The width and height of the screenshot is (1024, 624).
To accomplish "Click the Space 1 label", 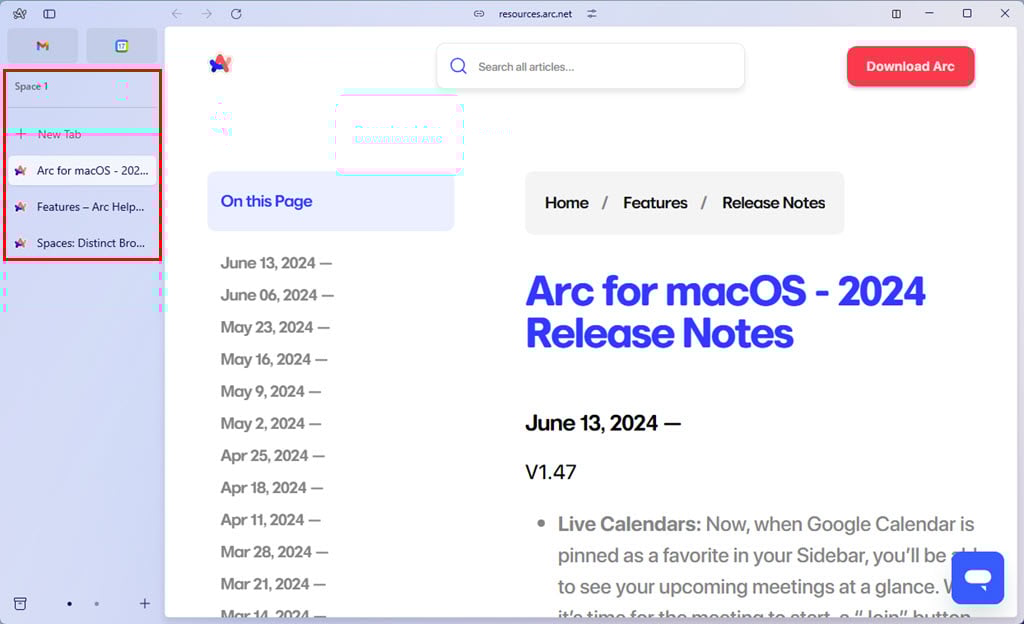I will tap(31, 86).
